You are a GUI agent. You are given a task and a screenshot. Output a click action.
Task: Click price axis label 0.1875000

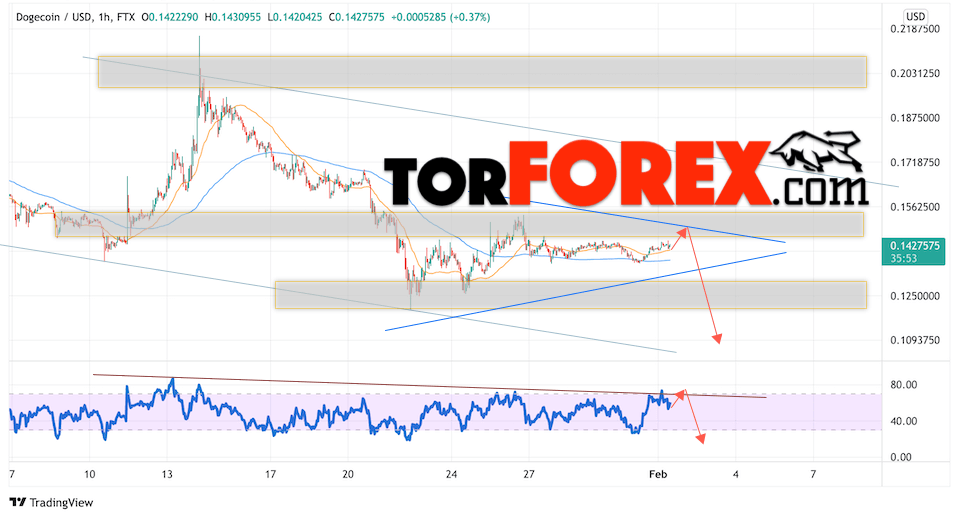(x=915, y=118)
